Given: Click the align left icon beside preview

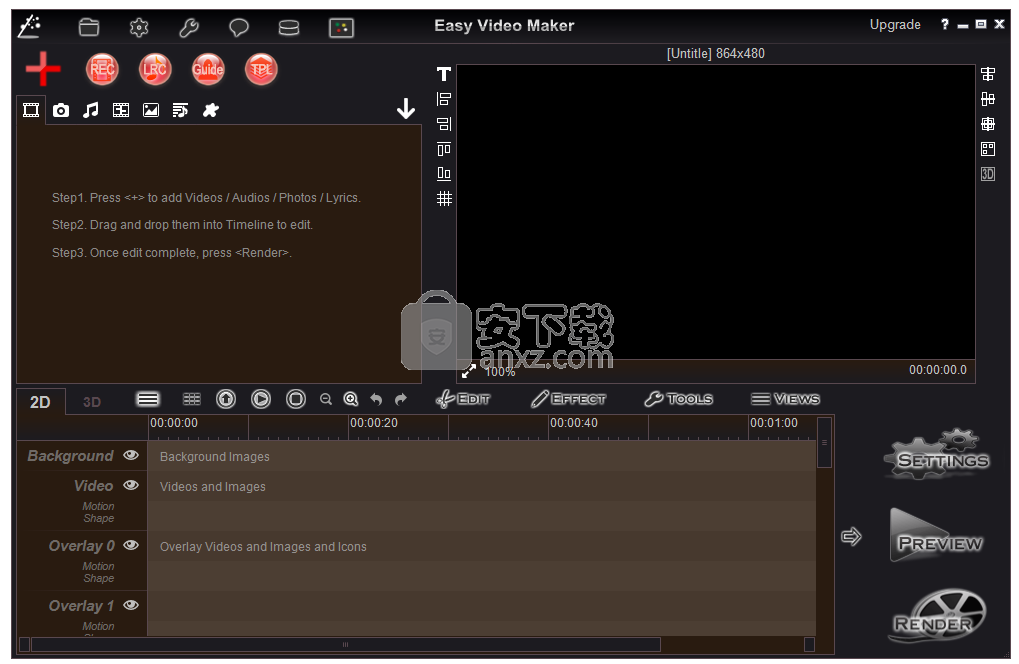Looking at the screenshot, I should click(x=444, y=99).
